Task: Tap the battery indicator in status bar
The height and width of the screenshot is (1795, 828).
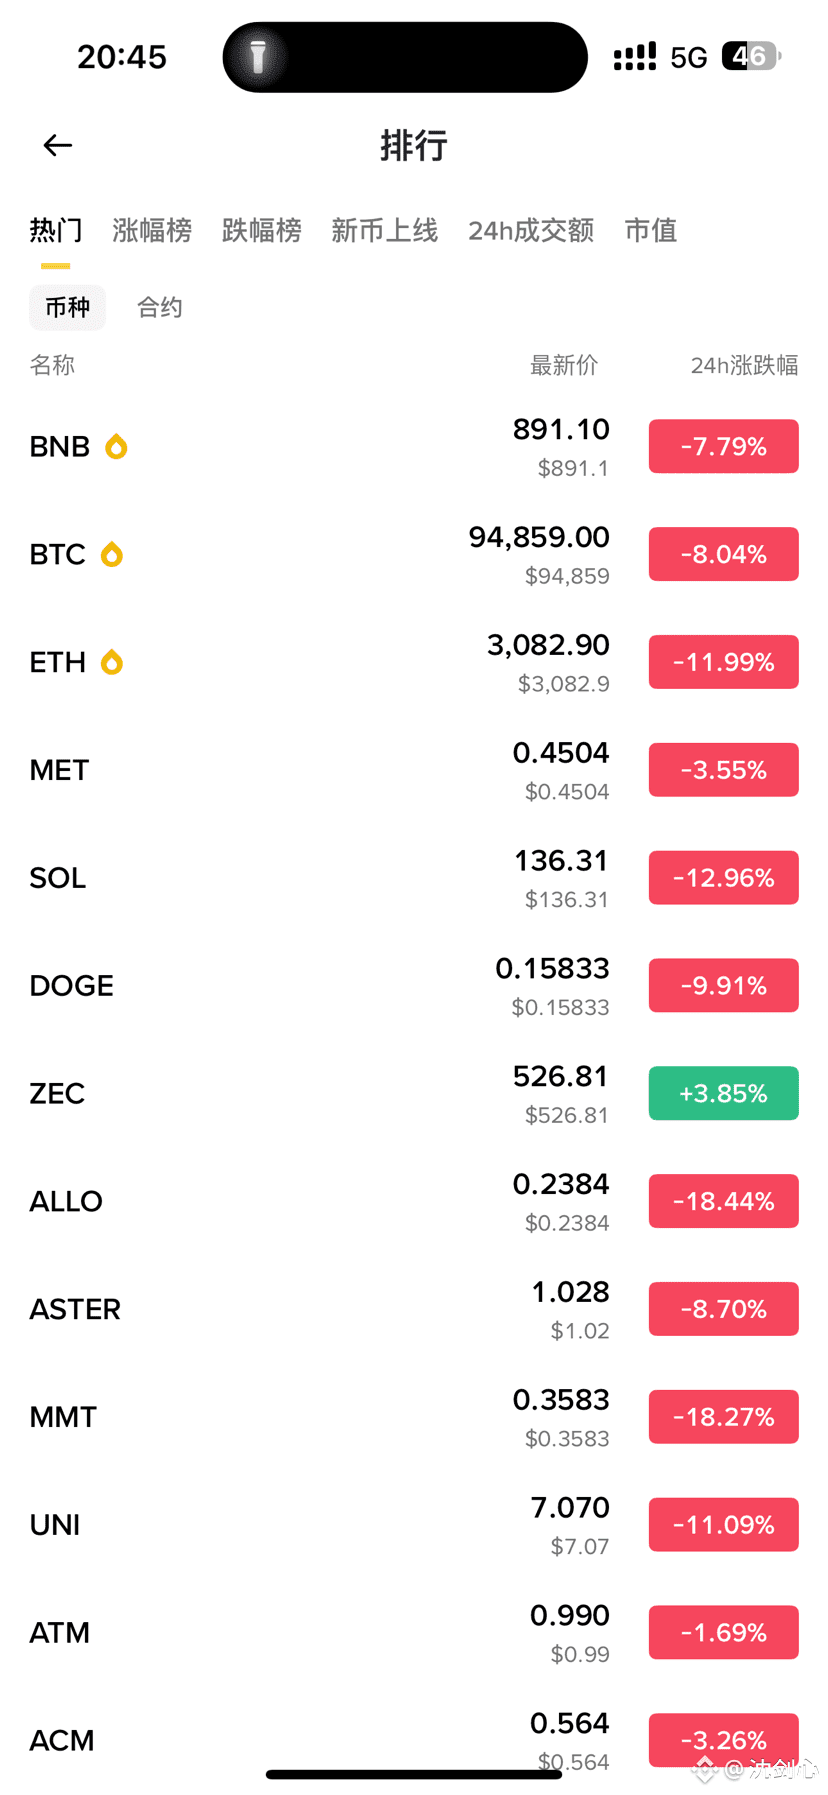Action: [x=750, y=57]
